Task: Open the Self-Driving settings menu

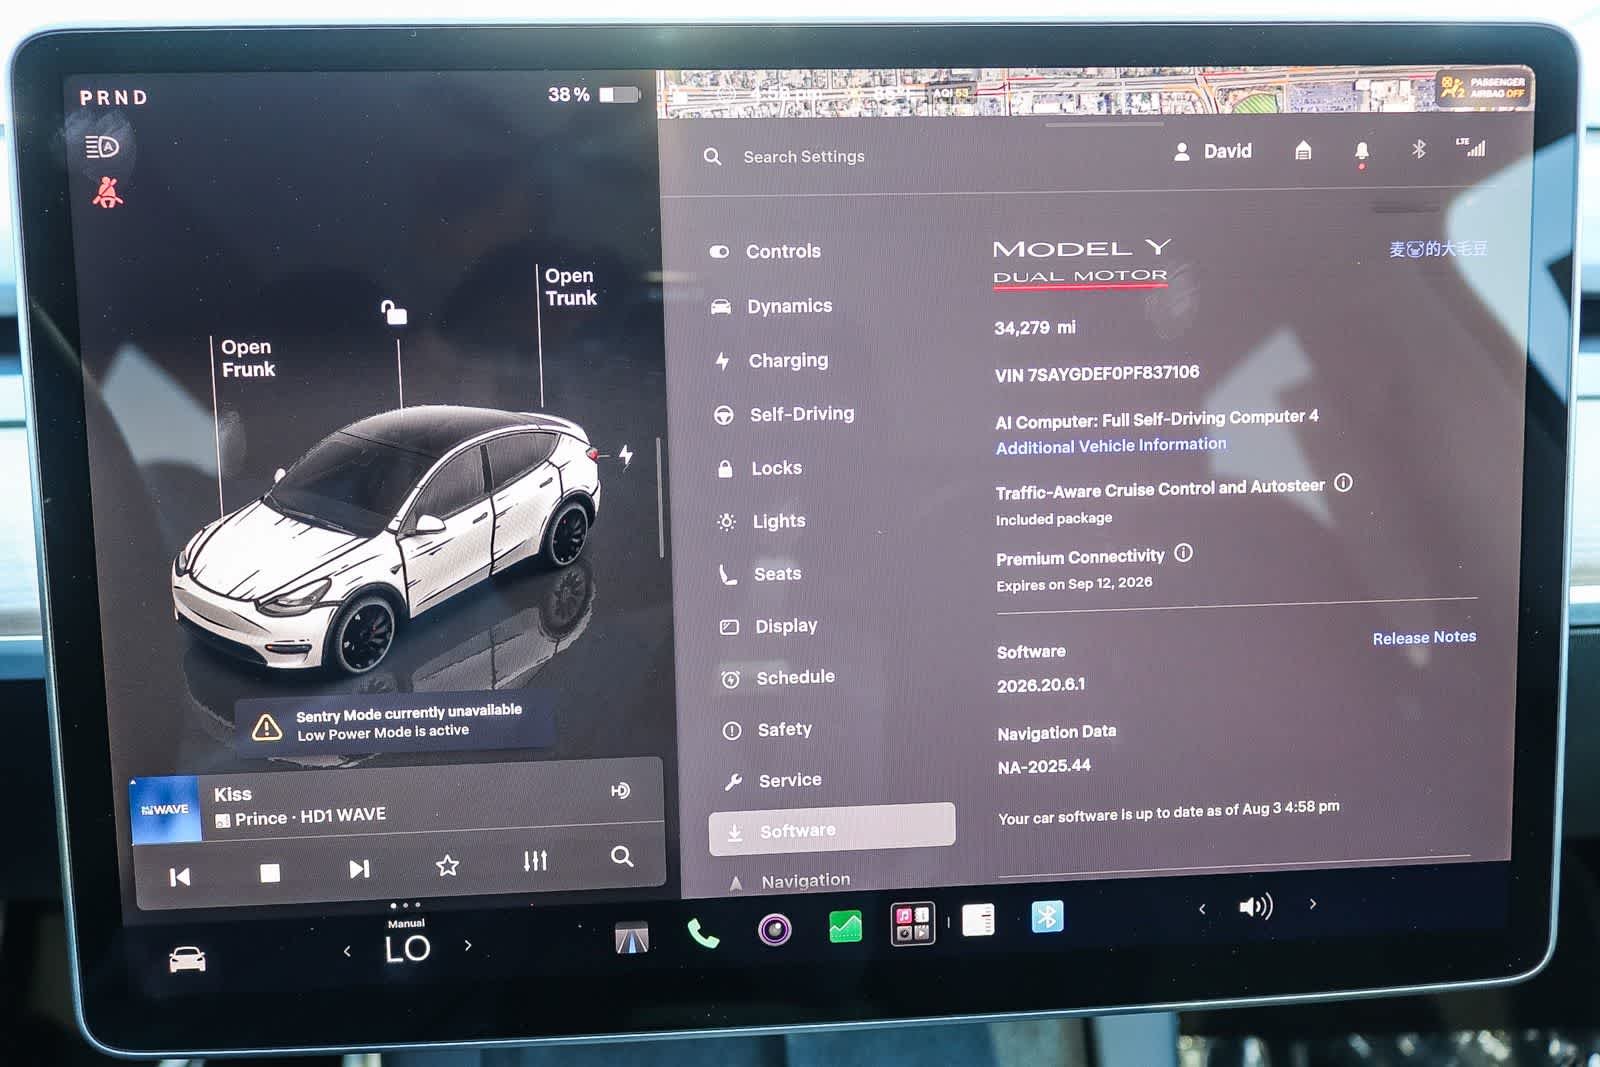Action: (783, 414)
